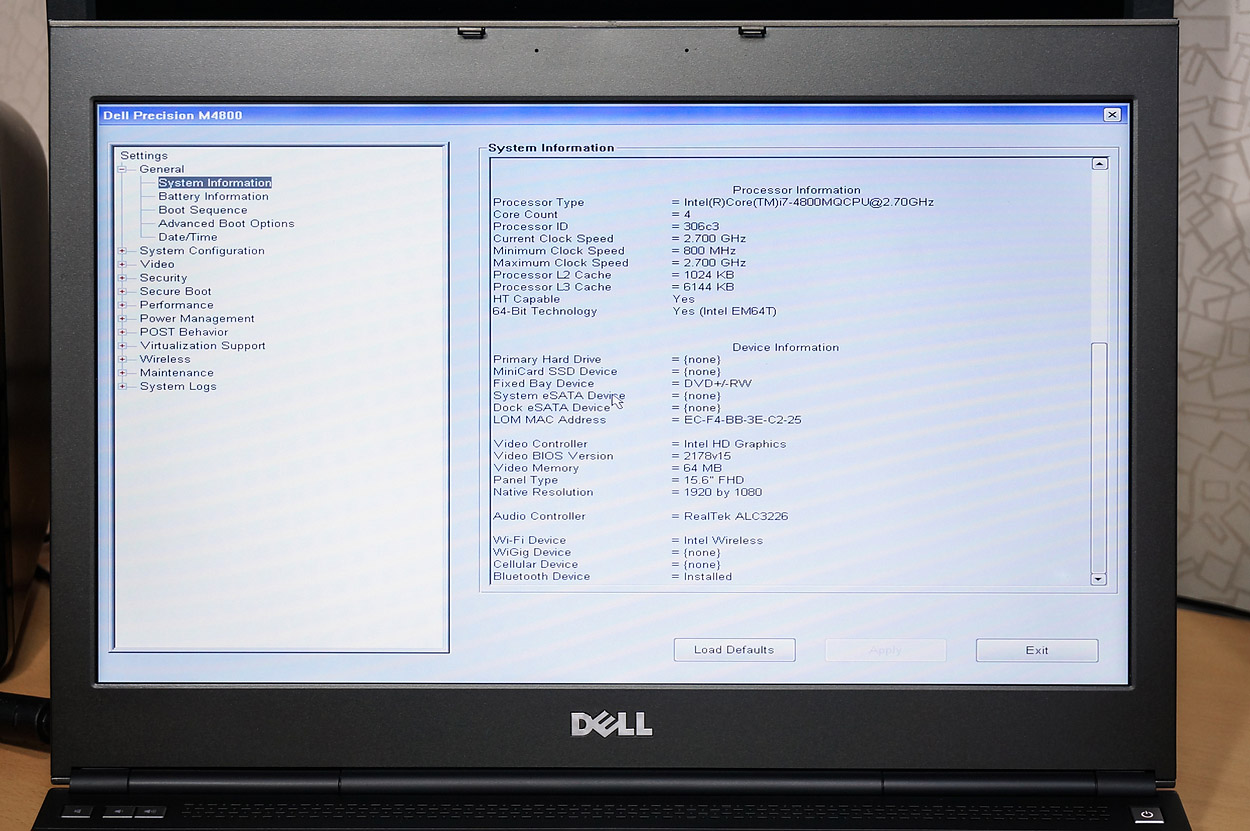Click the scrollbar down arrow in System Information
Image resolution: width=1250 pixels, height=831 pixels.
(x=1099, y=579)
